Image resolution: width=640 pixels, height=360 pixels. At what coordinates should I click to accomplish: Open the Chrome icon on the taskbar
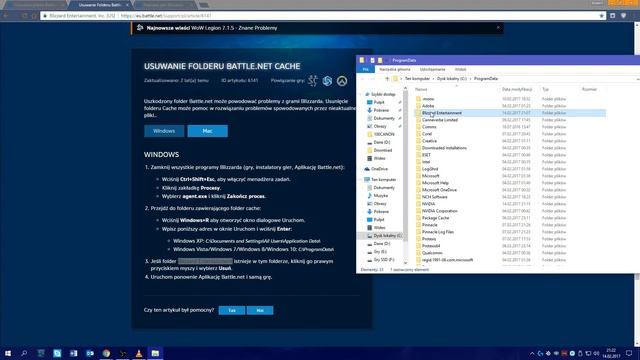pyautogui.click(x=106, y=353)
